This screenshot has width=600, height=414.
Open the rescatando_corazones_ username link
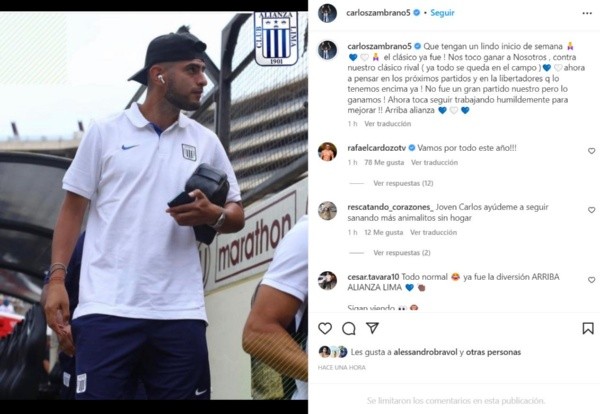(390, 207)
